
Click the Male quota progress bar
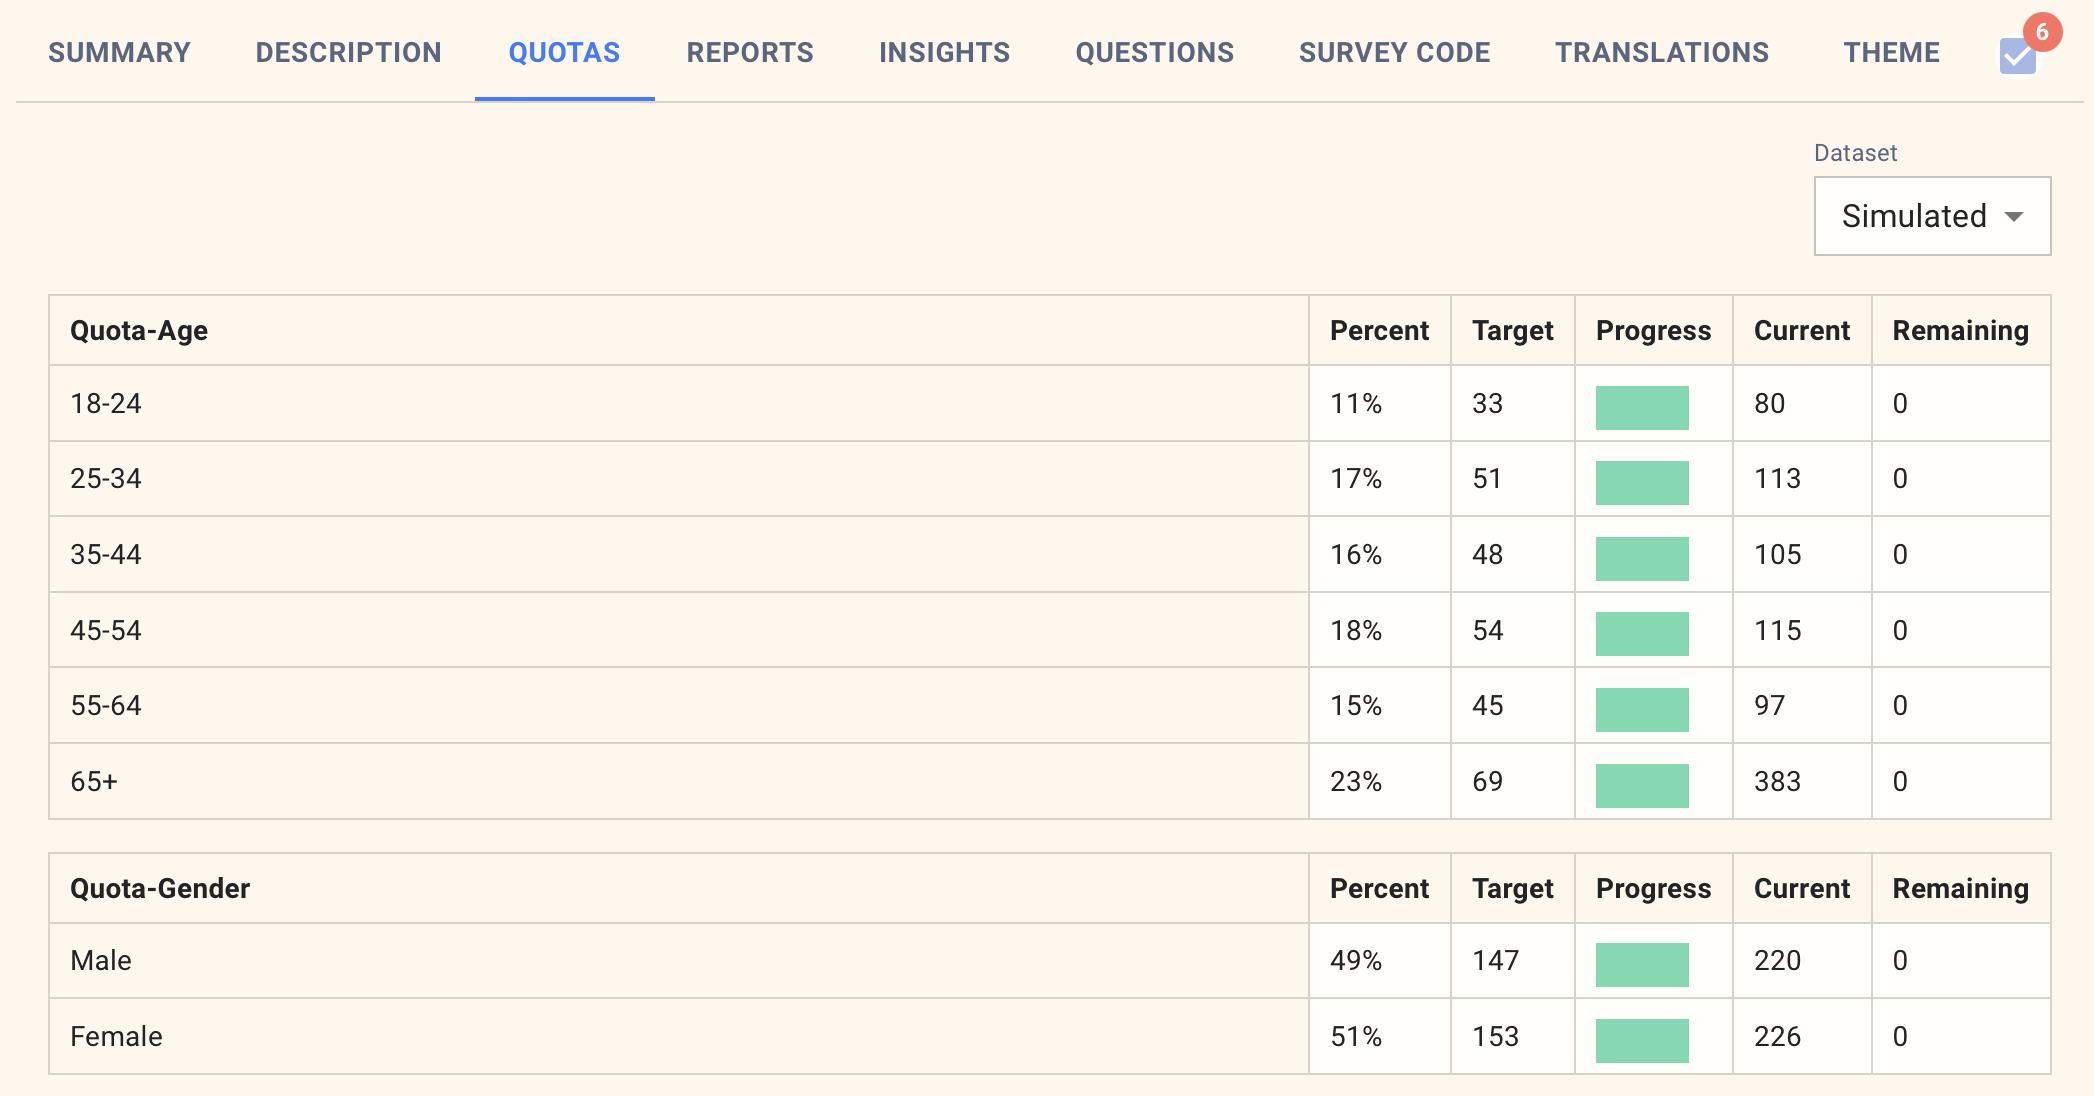(x=1641, y=964)
